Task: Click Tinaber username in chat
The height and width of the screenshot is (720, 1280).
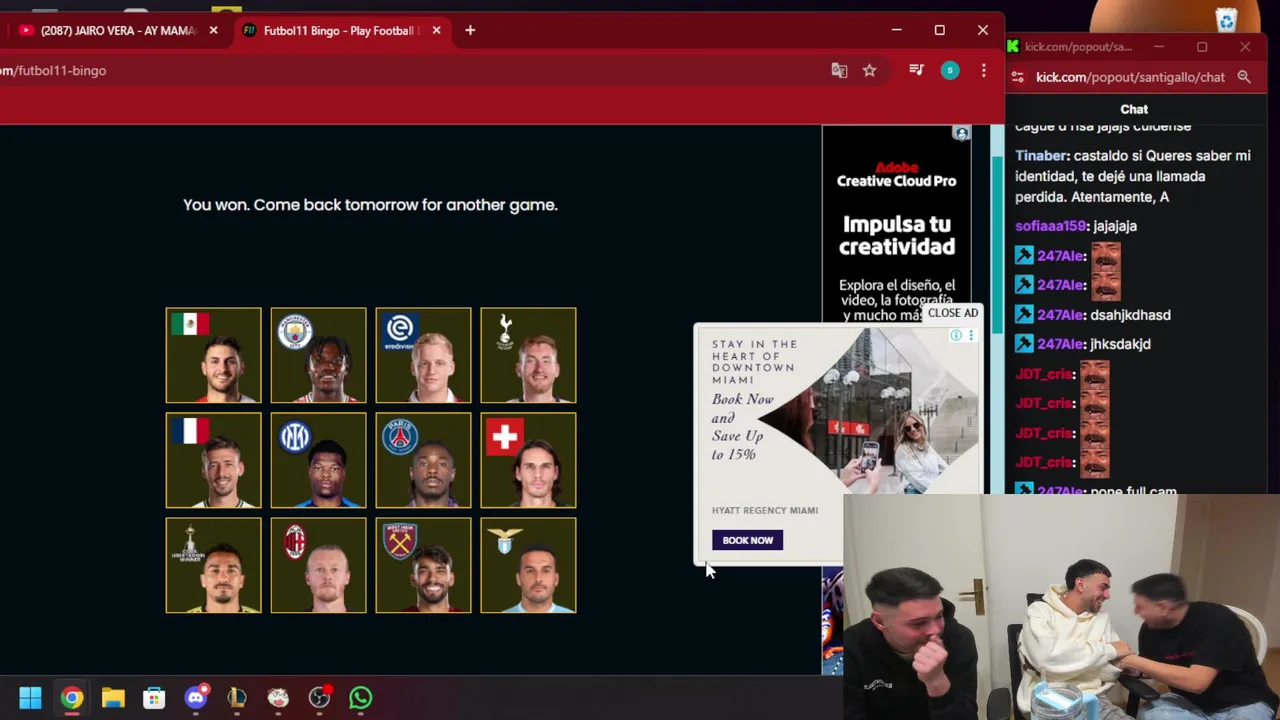Action: (x=1041, y=156)
